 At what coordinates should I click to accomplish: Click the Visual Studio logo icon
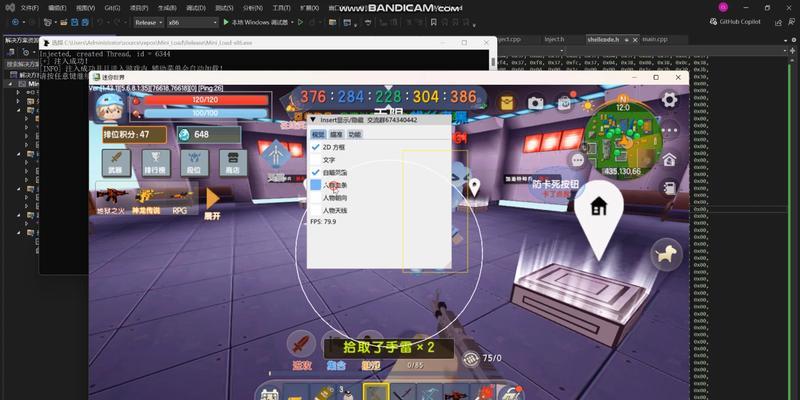point(10,7)
